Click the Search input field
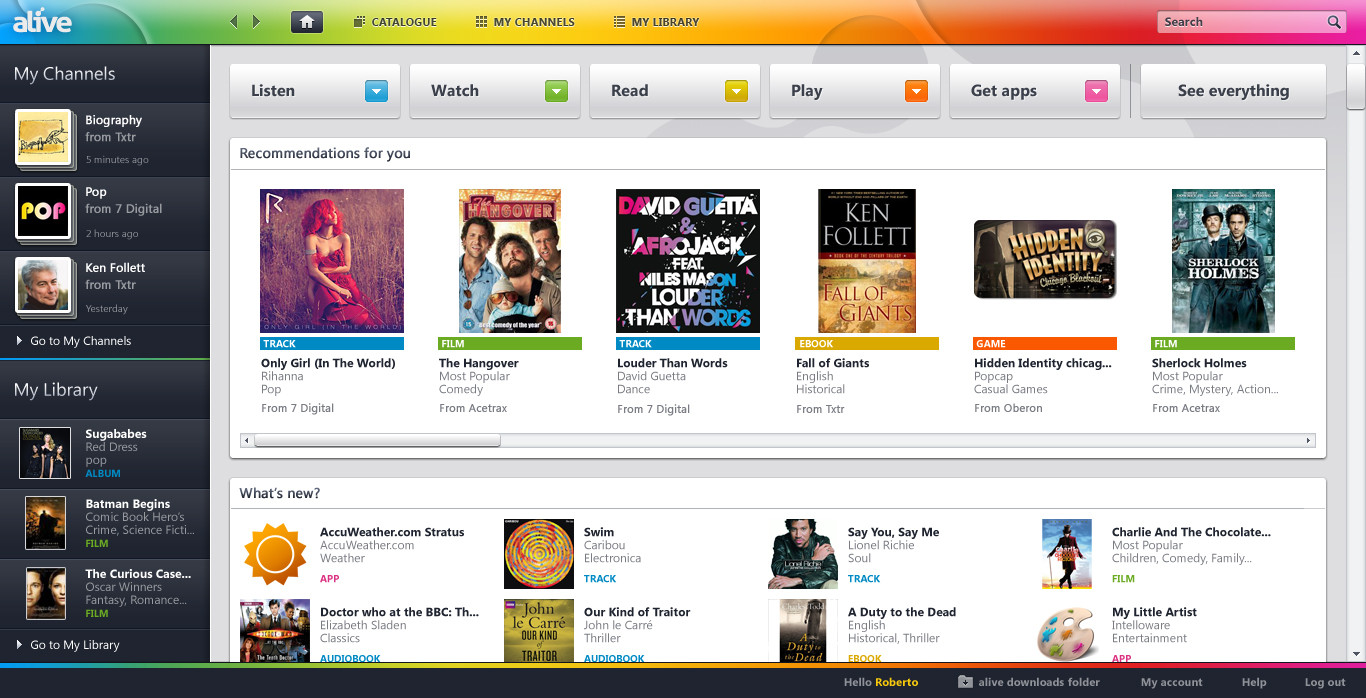Screen dimensions: 1366x698 coord(1240,22)
